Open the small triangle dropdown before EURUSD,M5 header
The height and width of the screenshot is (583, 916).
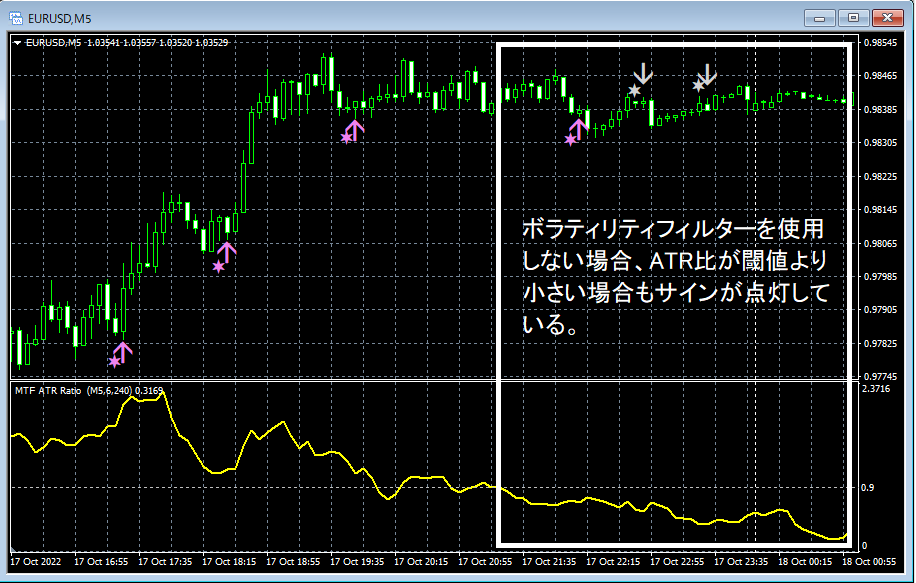tap(18, 43)
